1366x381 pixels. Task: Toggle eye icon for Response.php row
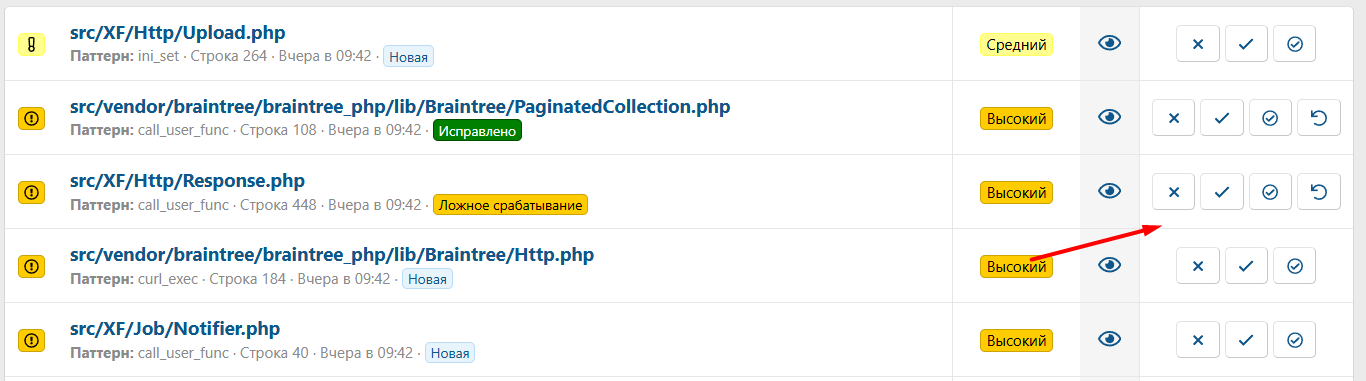pyautogui.click(x=1110, y=192)
